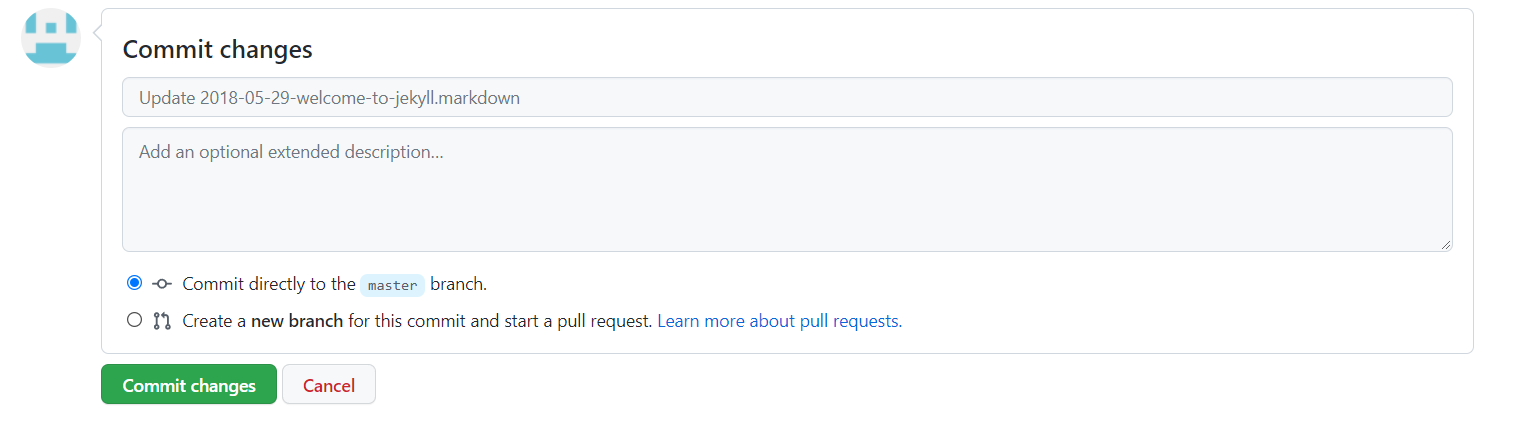Open the Learn more about pull requests link
Image resolution: width=1518 pixels, height=432 pixels.
779,322
